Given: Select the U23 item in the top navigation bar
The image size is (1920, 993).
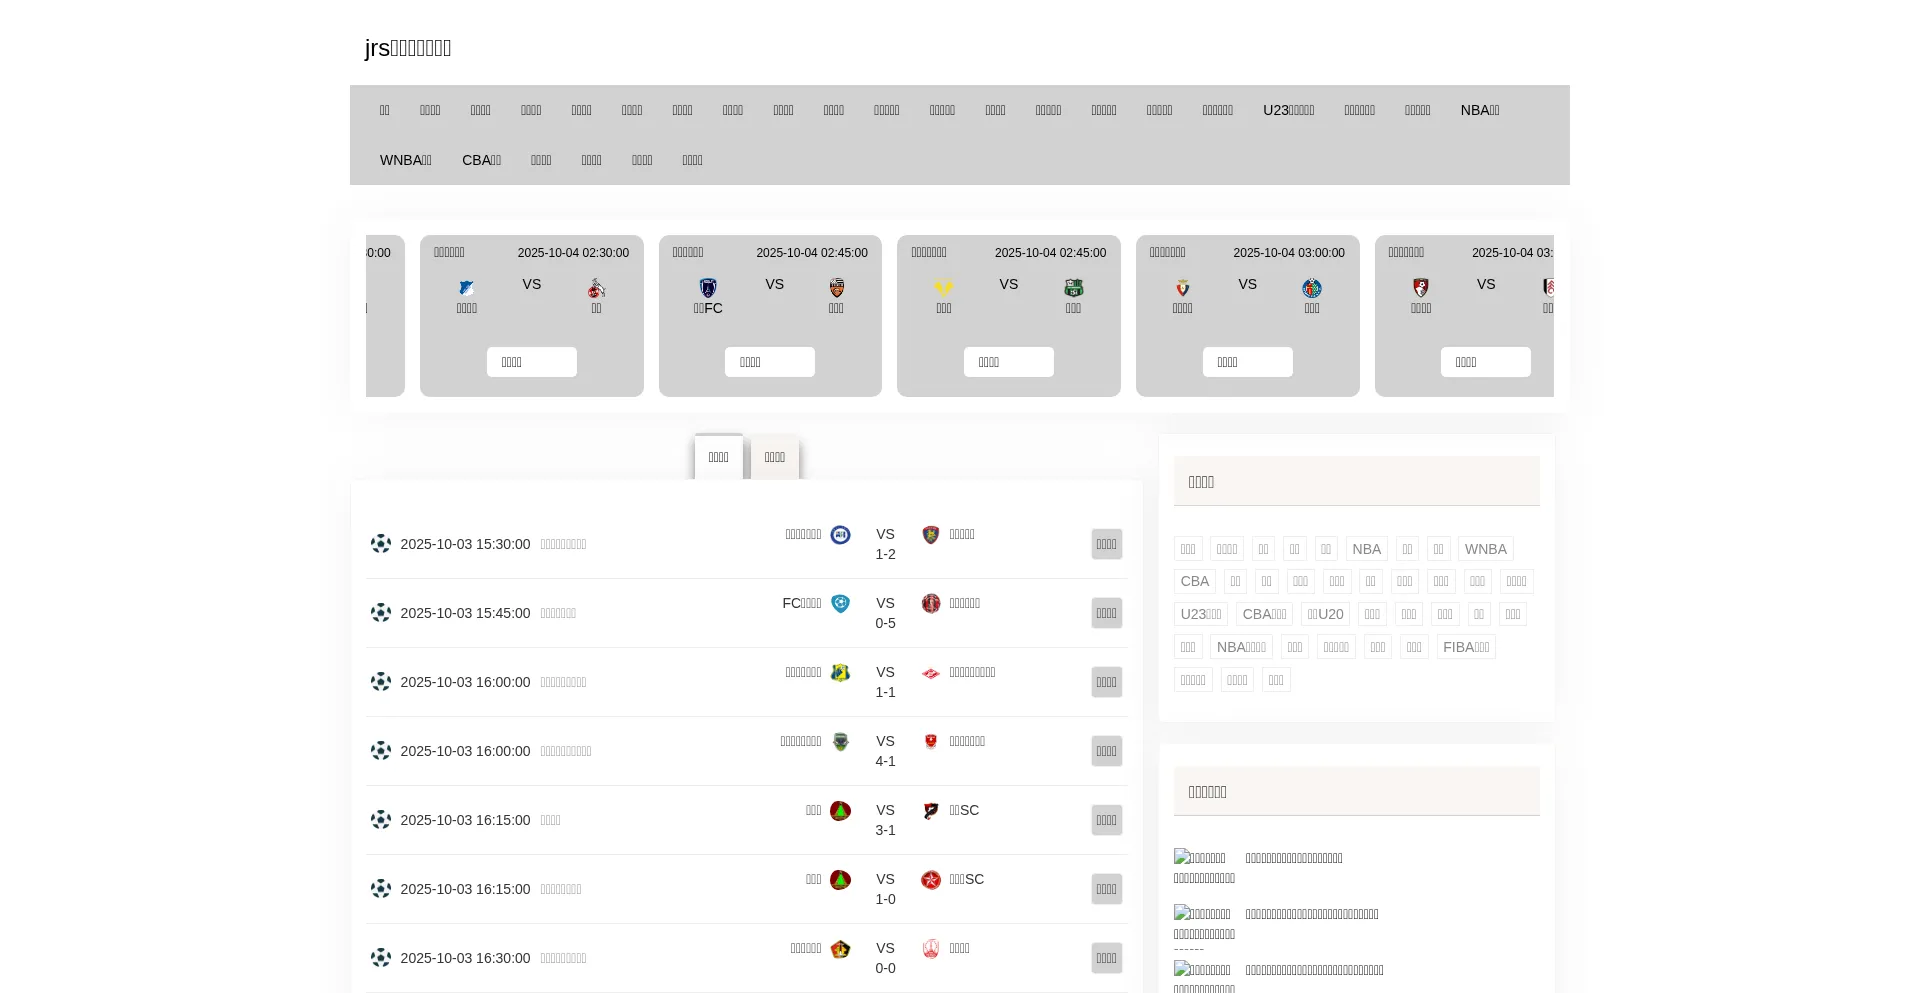Looking at the screenshot, I should pos(1288,110).
